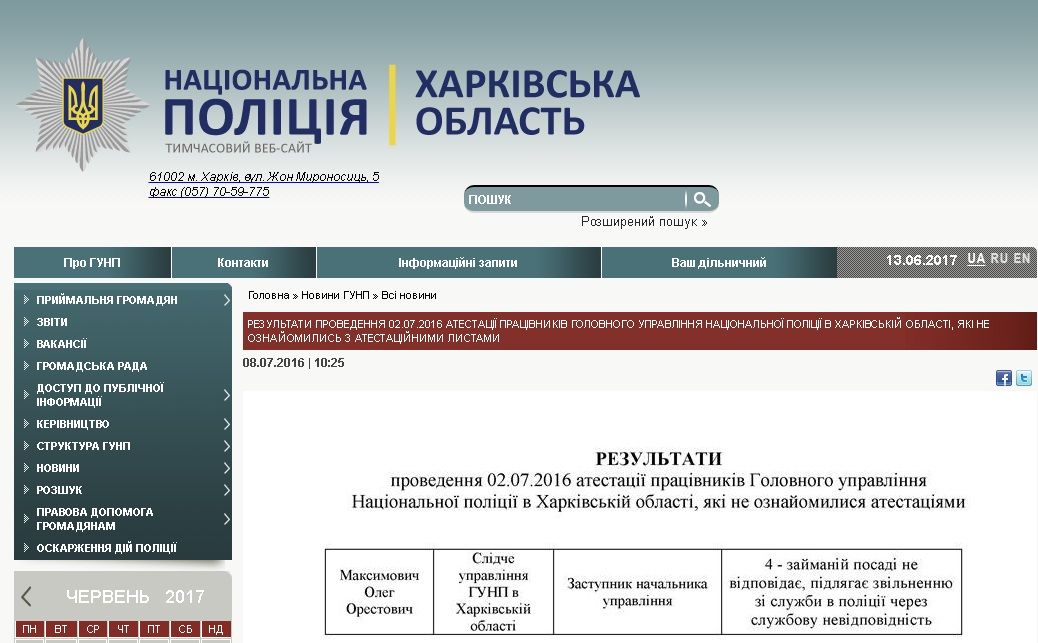1038x643 pixels.
Task: Switch the site language to EN
Action: pos(1021,259)
